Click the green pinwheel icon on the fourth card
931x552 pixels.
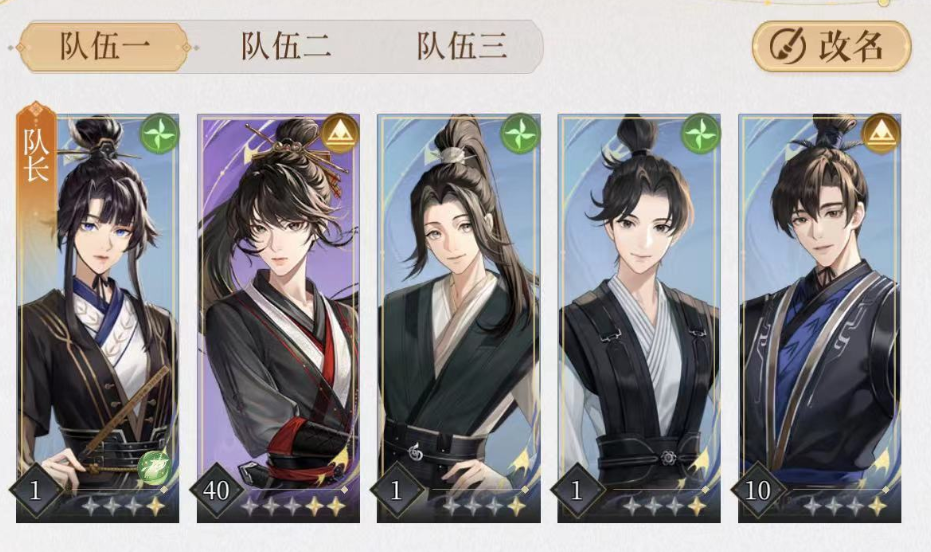(701, 133)
